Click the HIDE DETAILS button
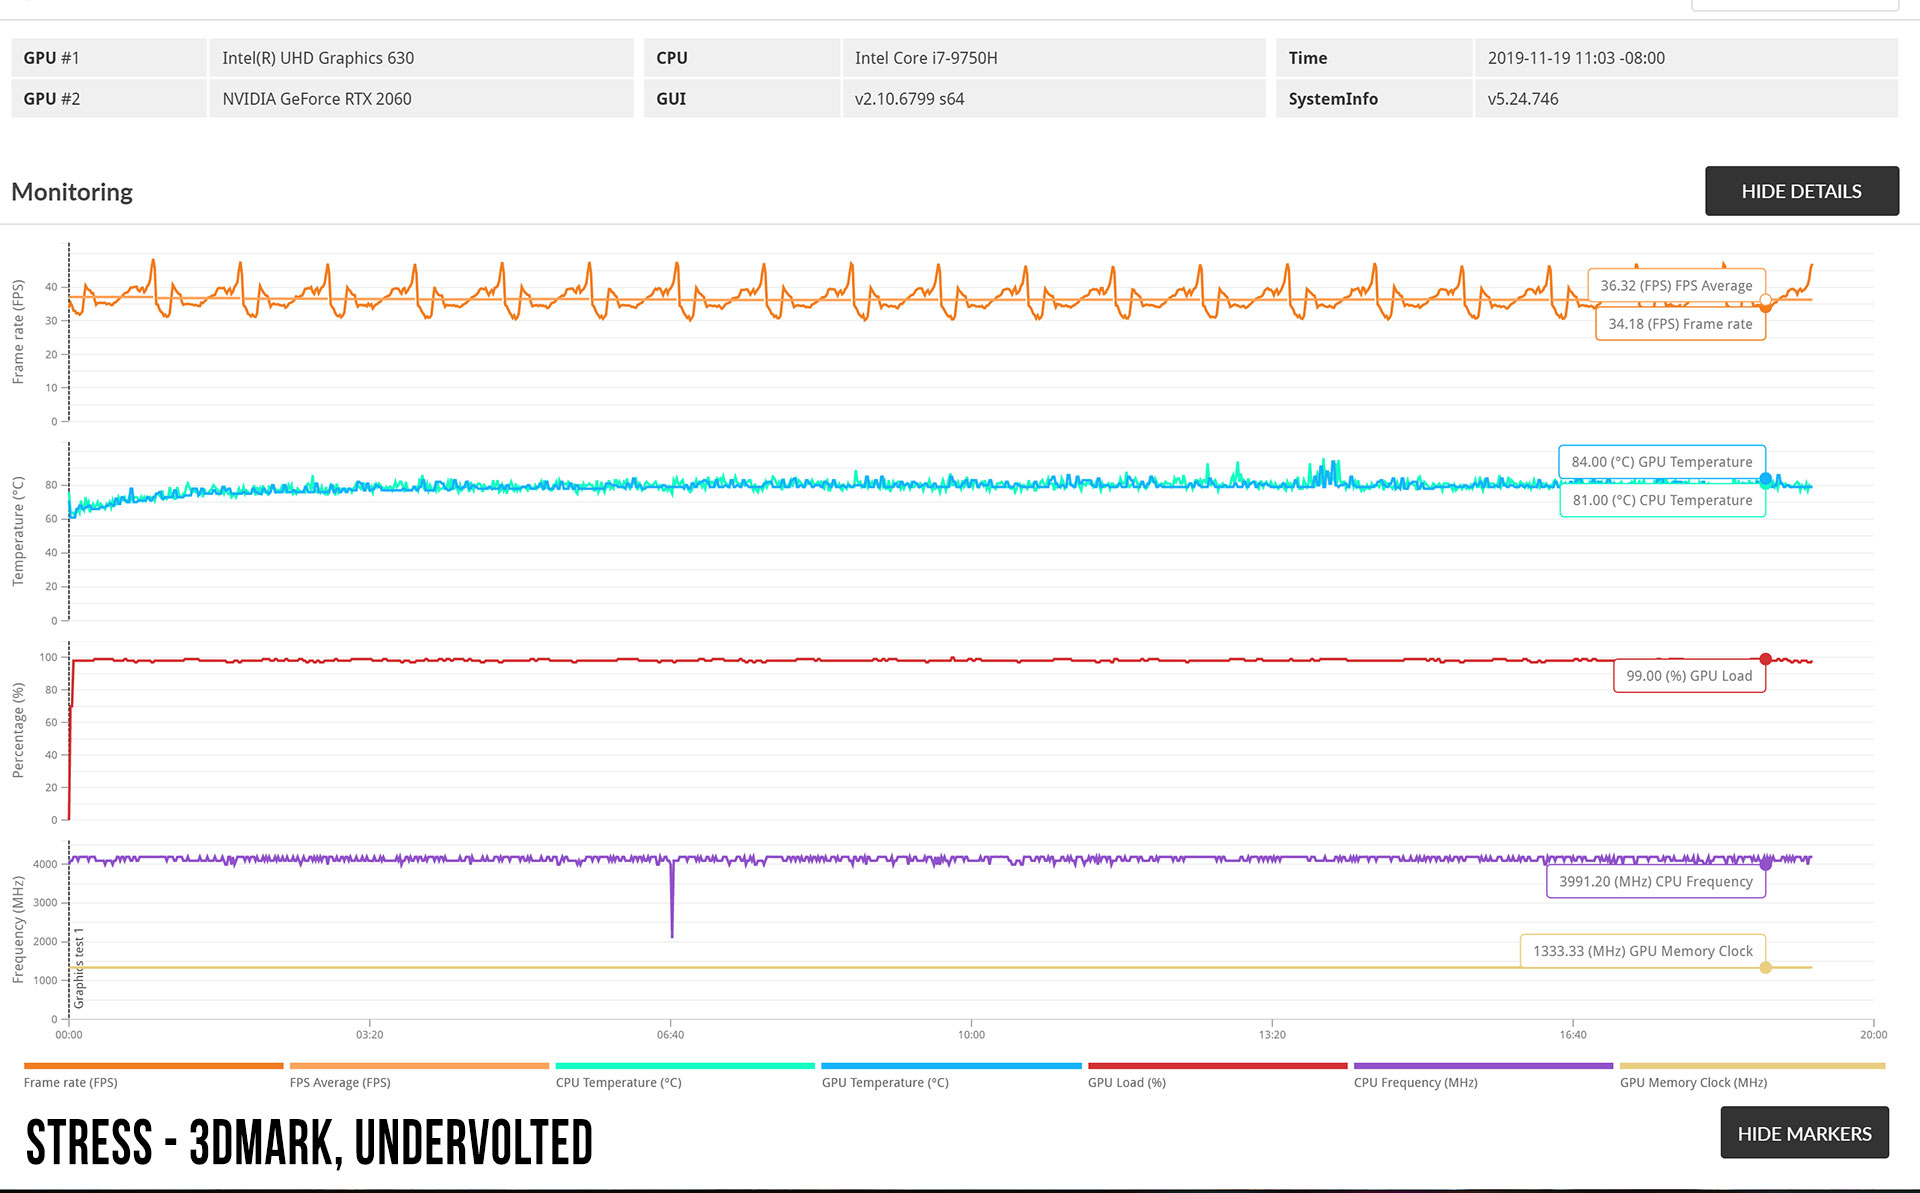Image resolution: width=1920 pixels, height=1193 pixels. pyautogui.click(x=1801, y=191)
